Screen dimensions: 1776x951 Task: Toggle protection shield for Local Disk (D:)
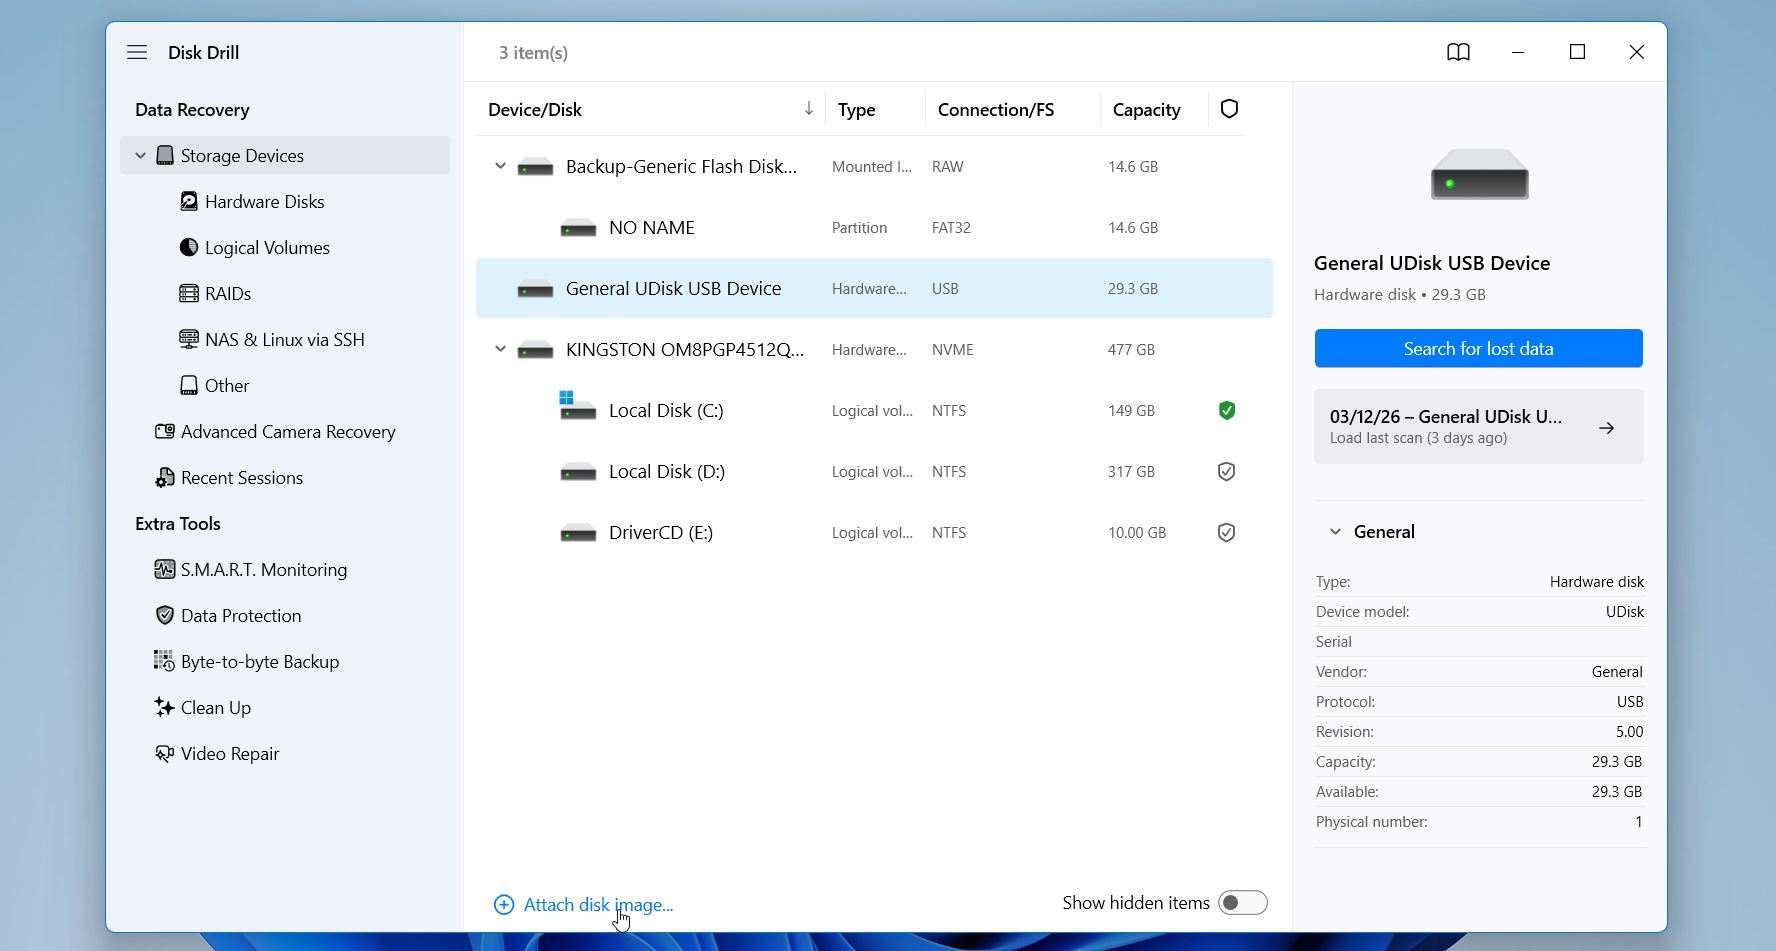pos(1227,471)
